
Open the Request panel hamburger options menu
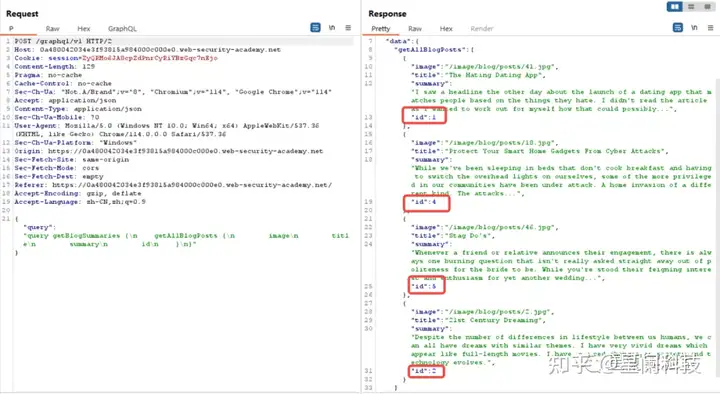point(348,28)
